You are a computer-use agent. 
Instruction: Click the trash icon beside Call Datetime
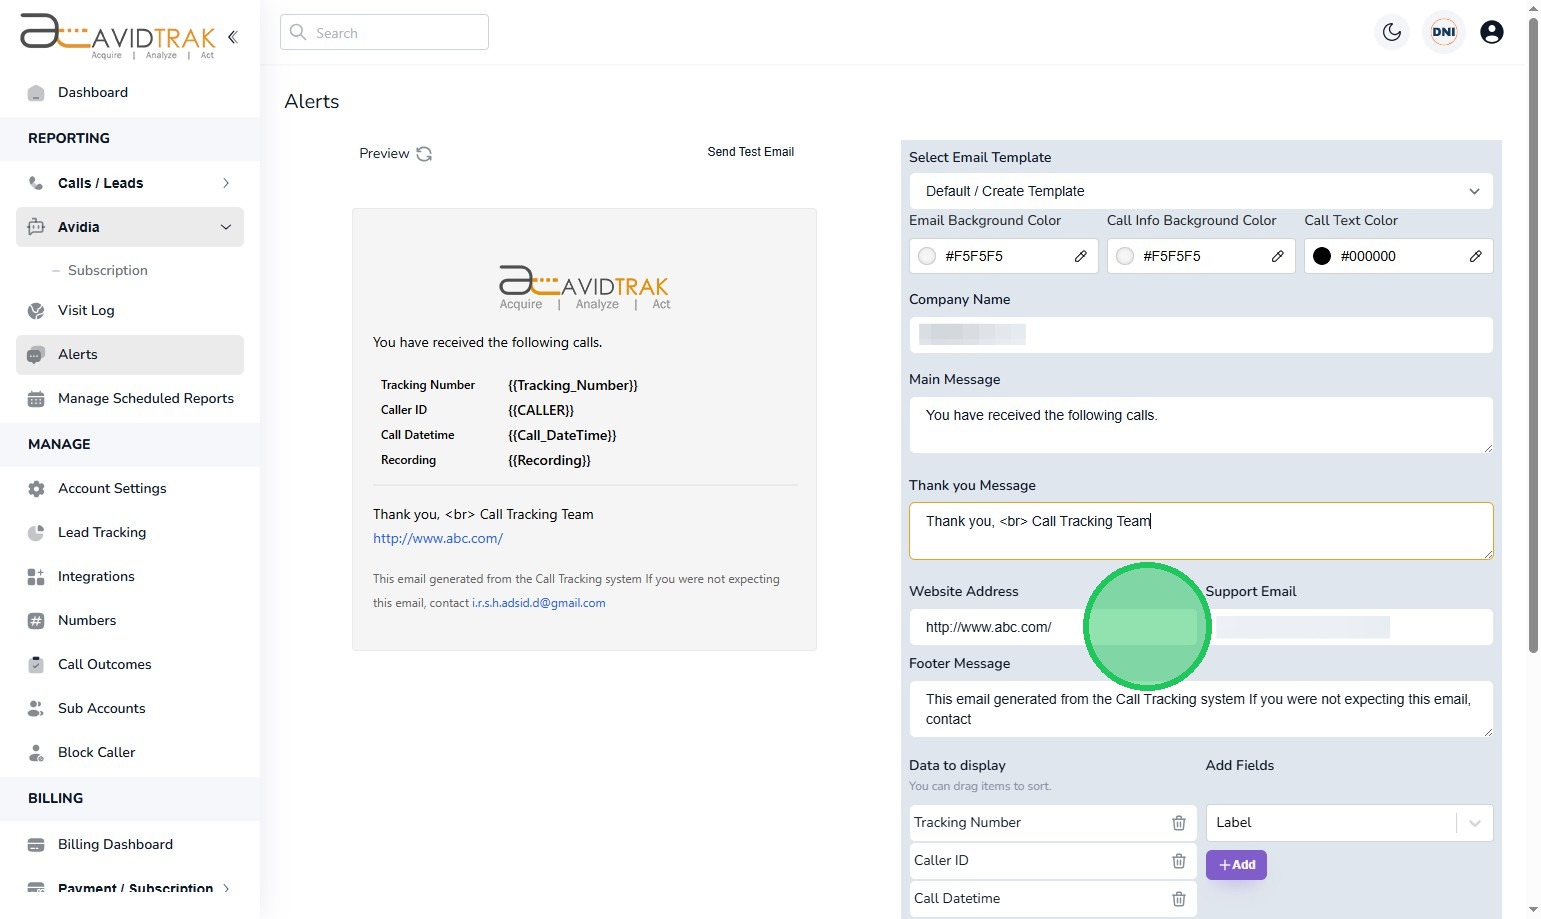[1178, 899]
